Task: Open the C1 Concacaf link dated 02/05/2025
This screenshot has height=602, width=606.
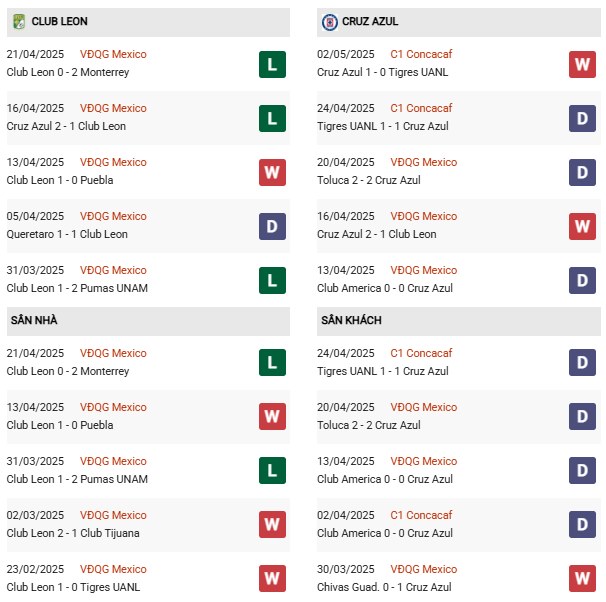Action: tap(421, 54)
